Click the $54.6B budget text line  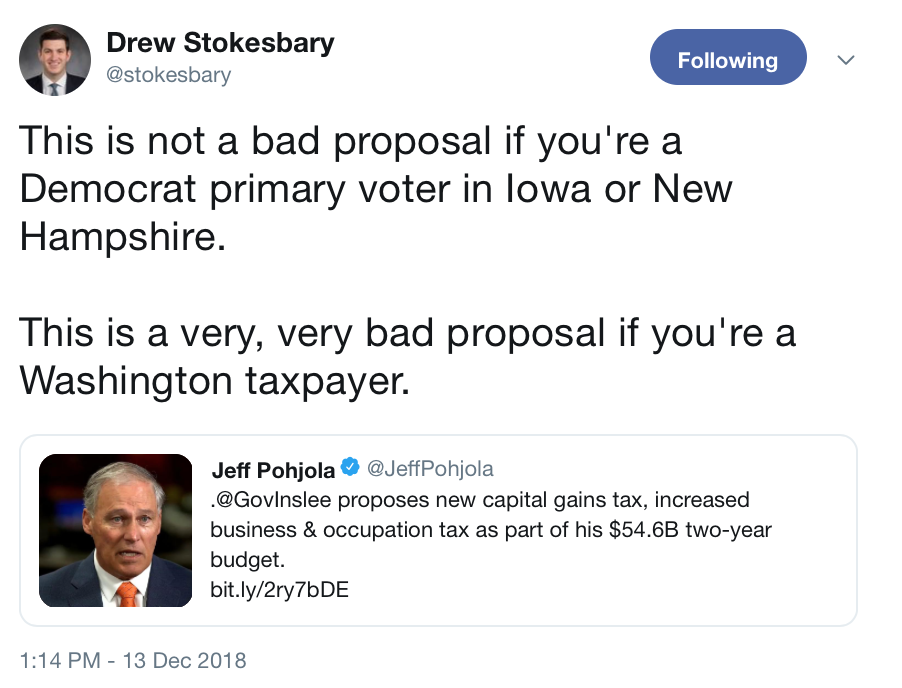point(491,530)
